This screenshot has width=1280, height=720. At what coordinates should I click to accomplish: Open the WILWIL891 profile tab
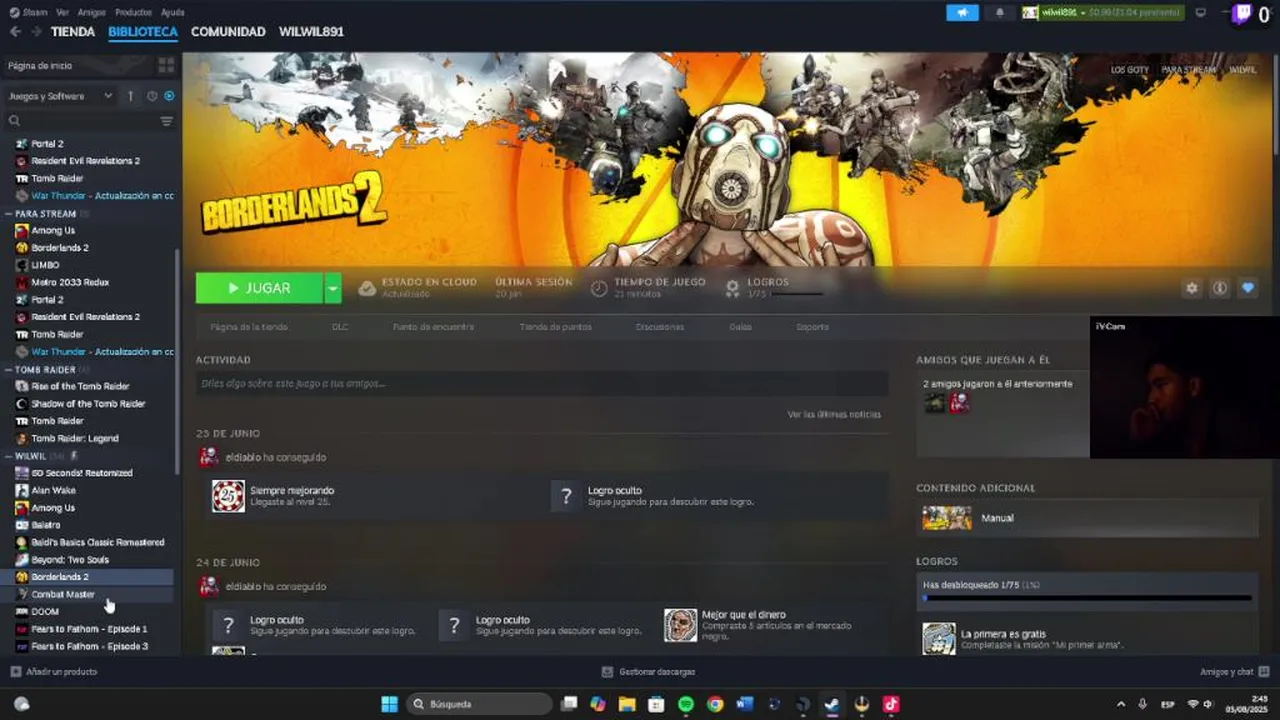pyautogui.click(x=311, y=32)
